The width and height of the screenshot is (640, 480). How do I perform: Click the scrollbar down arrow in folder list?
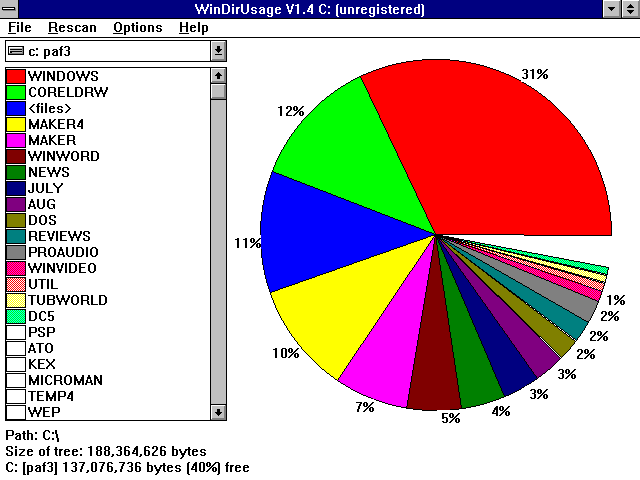click(218, 412)
